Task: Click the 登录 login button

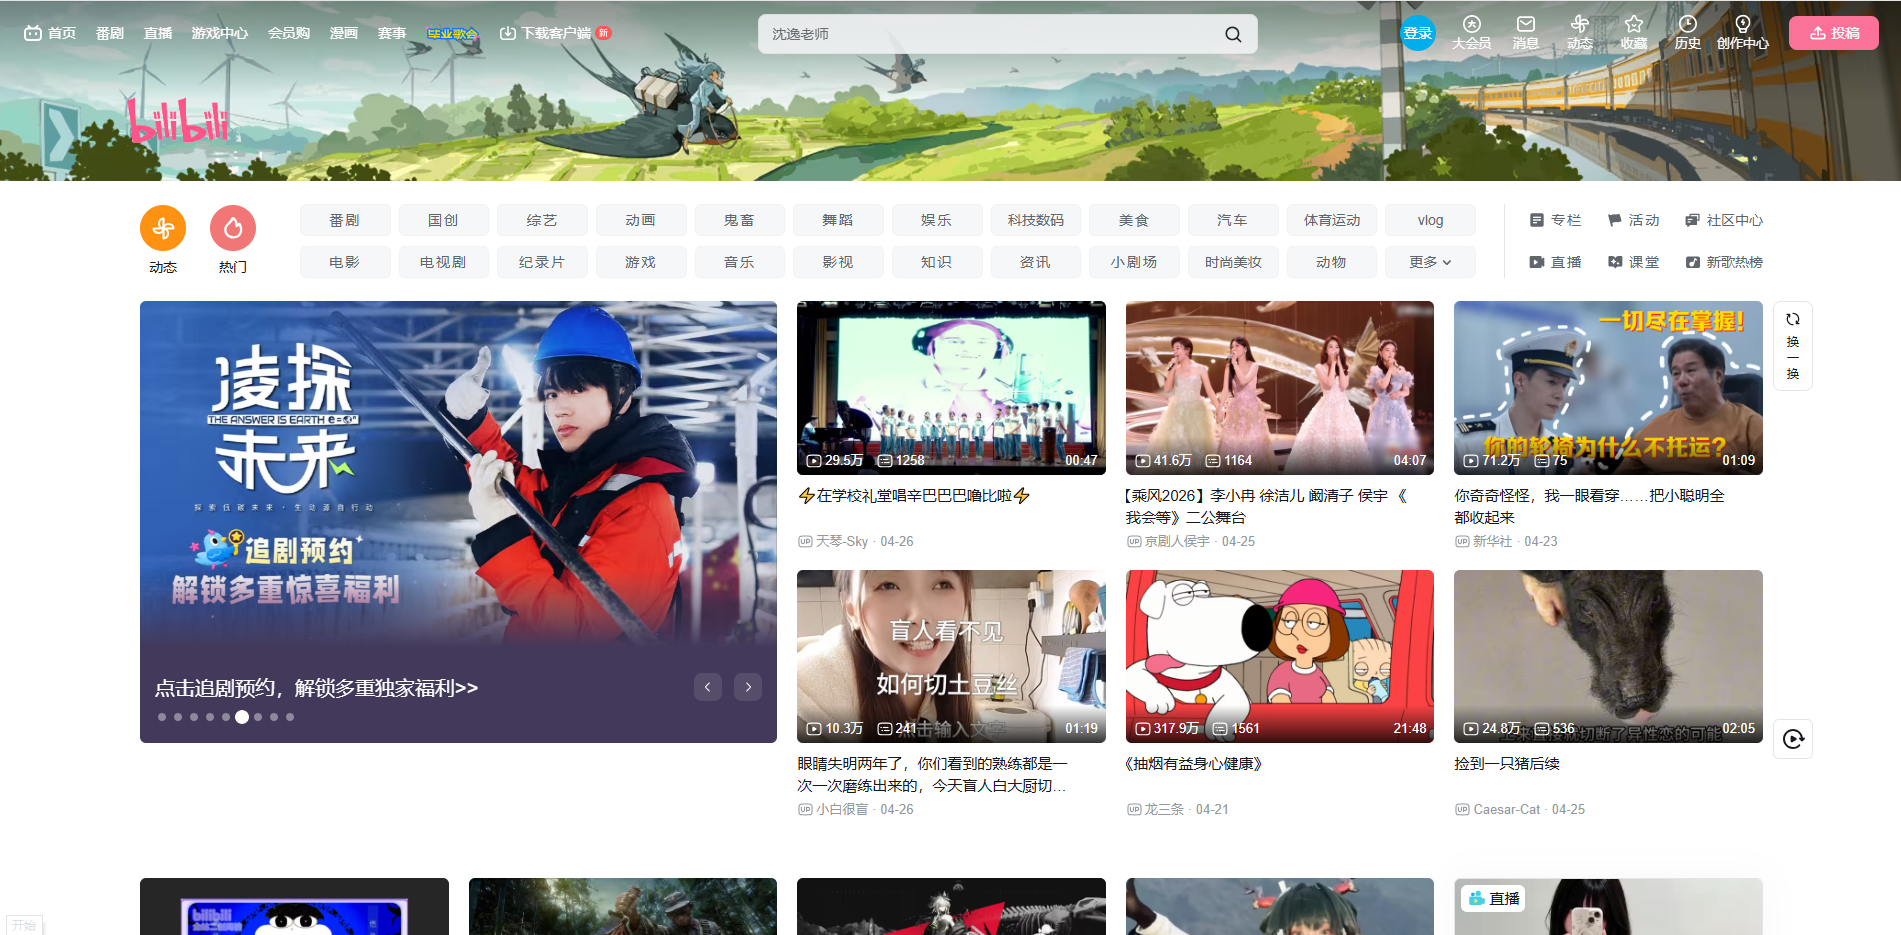Action: pos(1418,33)
